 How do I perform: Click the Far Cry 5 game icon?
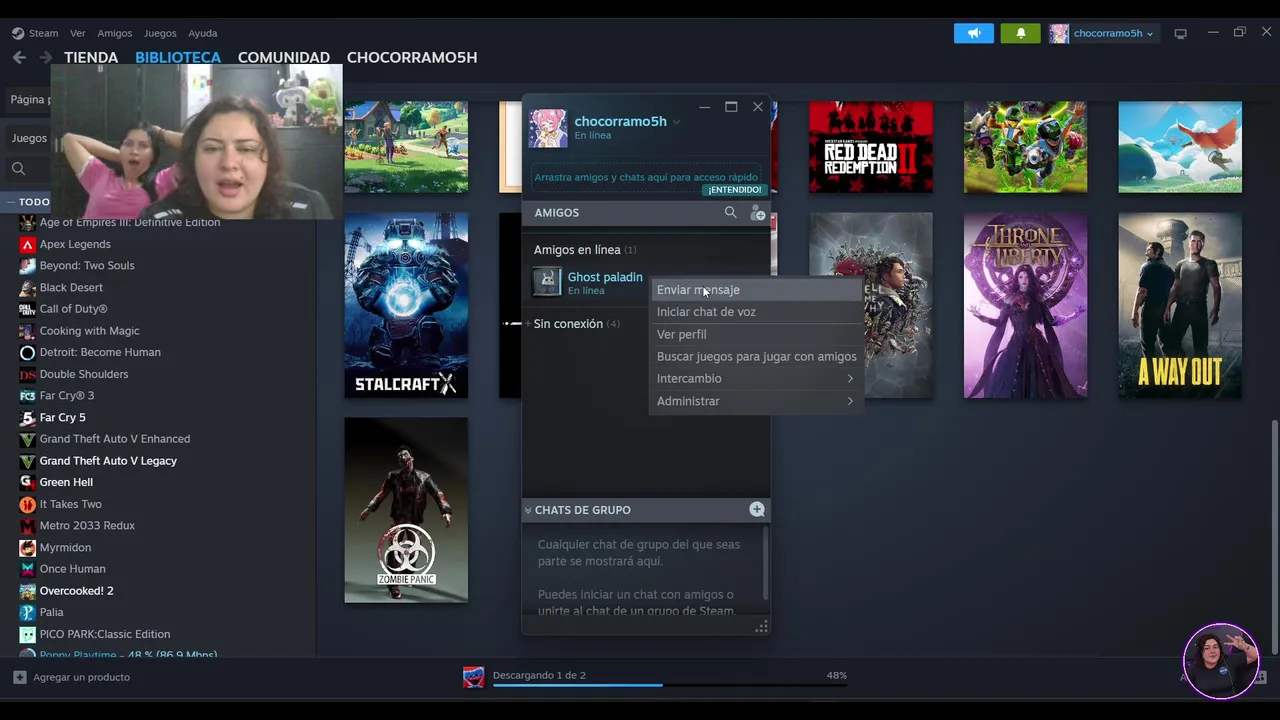tap(27, 417)
